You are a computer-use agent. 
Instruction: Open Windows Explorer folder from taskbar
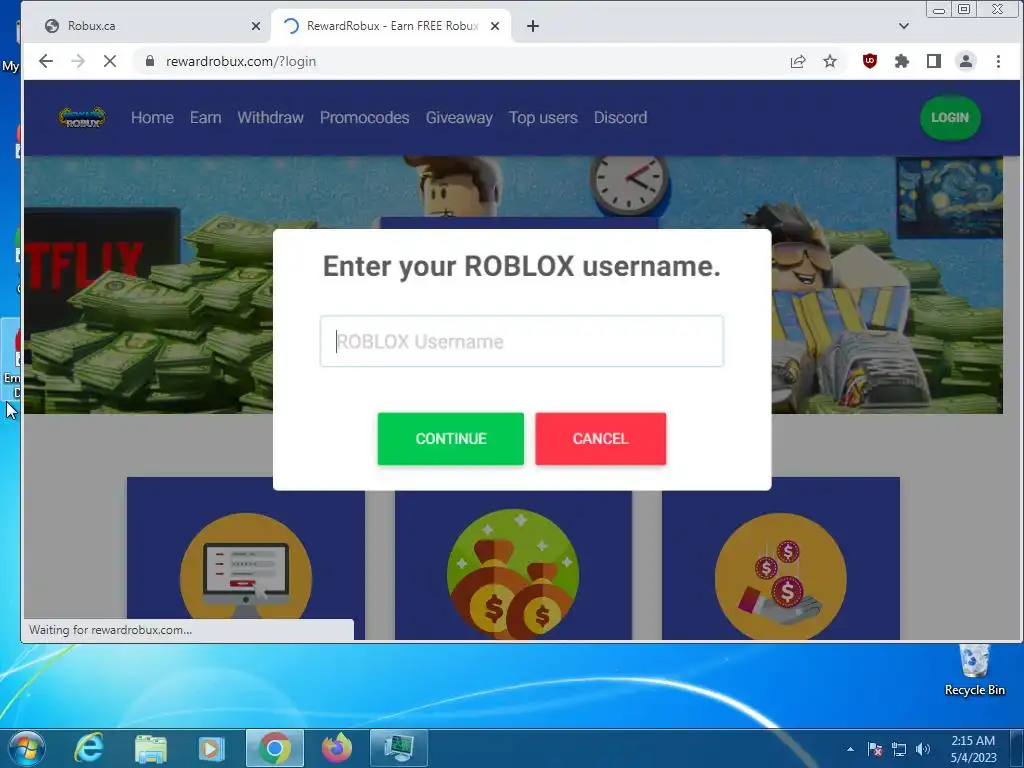tap(151, 748)
